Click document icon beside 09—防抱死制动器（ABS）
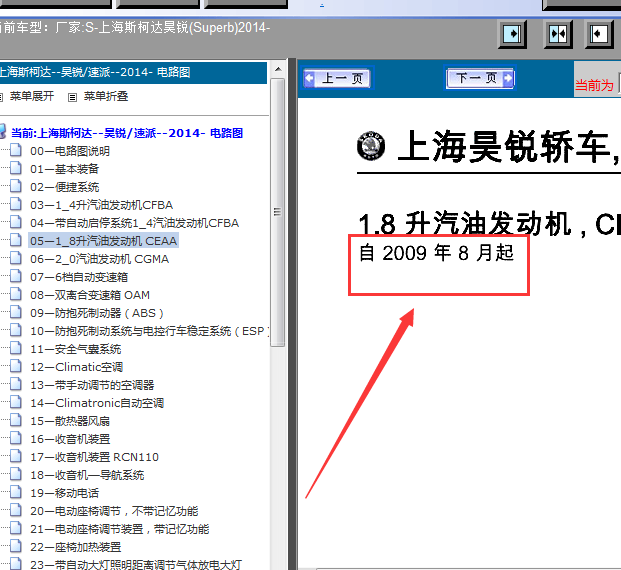The width and height of the screenshot is (621, 570). [16, 313]
